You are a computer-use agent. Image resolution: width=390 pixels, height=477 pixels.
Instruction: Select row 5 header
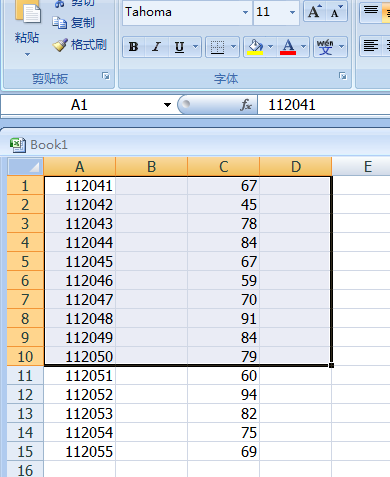(x=25, y=261)
